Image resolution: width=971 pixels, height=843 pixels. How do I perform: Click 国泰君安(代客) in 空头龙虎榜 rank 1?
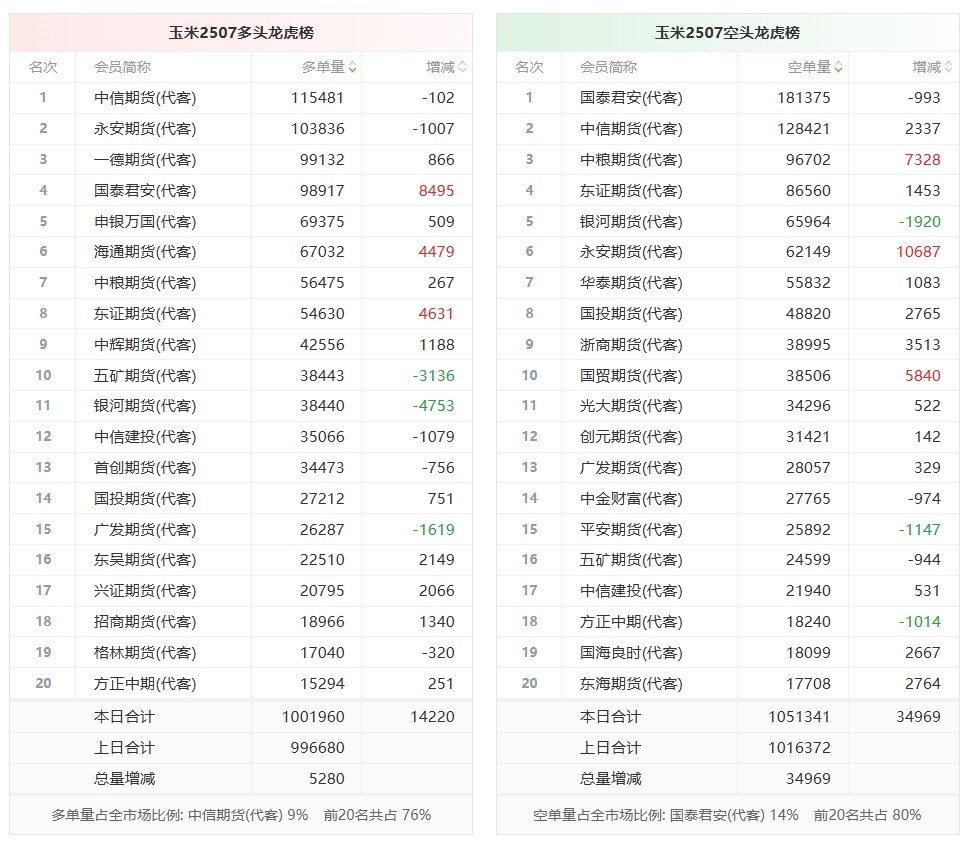(x=631, y=98)
